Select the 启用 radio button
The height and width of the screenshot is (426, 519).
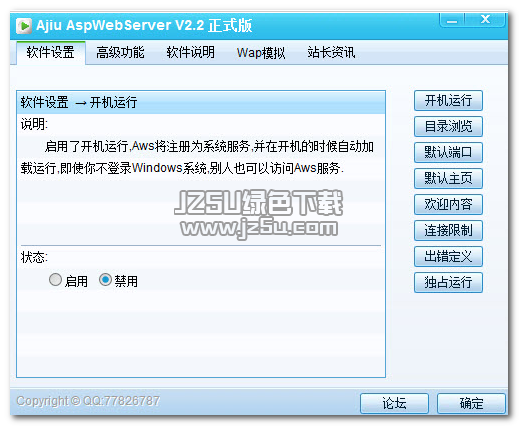point(55,280)
